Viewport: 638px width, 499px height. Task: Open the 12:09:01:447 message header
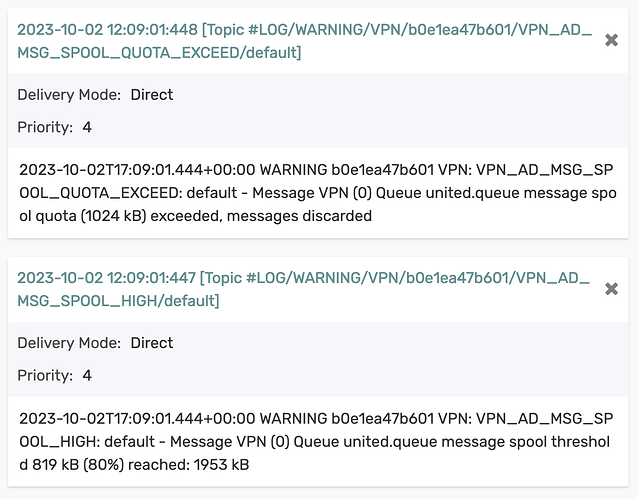[x=304, y=289]
